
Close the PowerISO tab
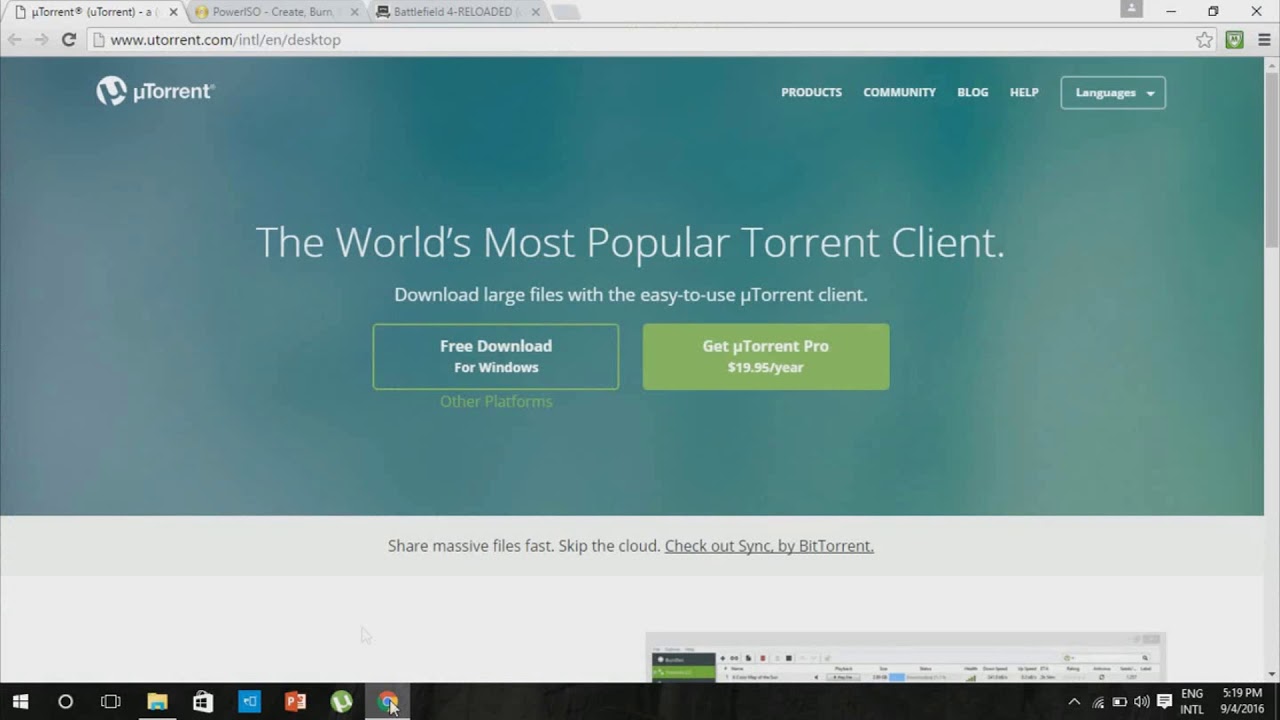354,12
